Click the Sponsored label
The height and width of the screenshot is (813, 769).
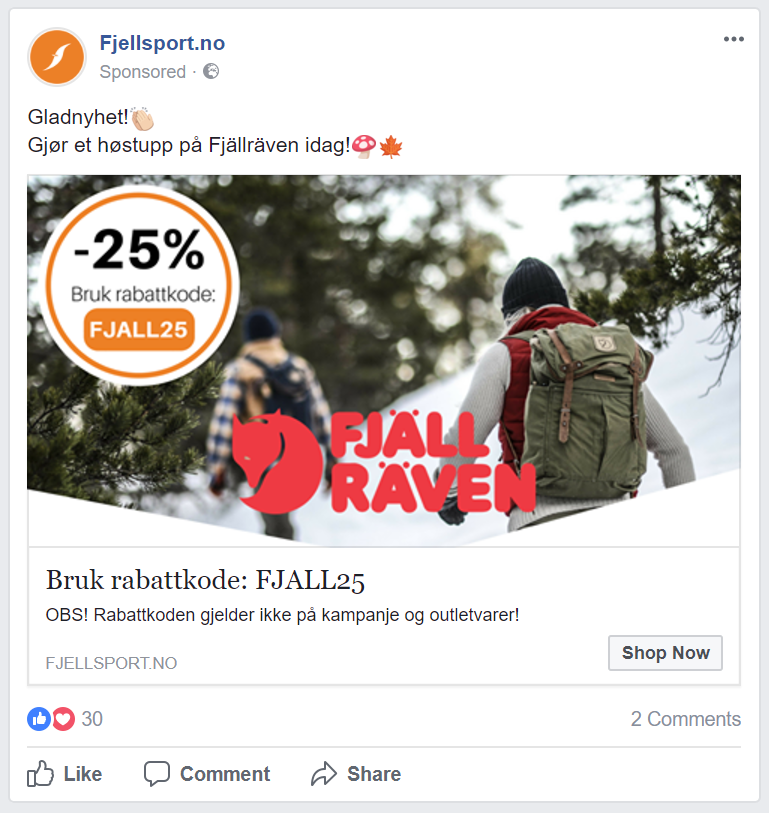143,72
